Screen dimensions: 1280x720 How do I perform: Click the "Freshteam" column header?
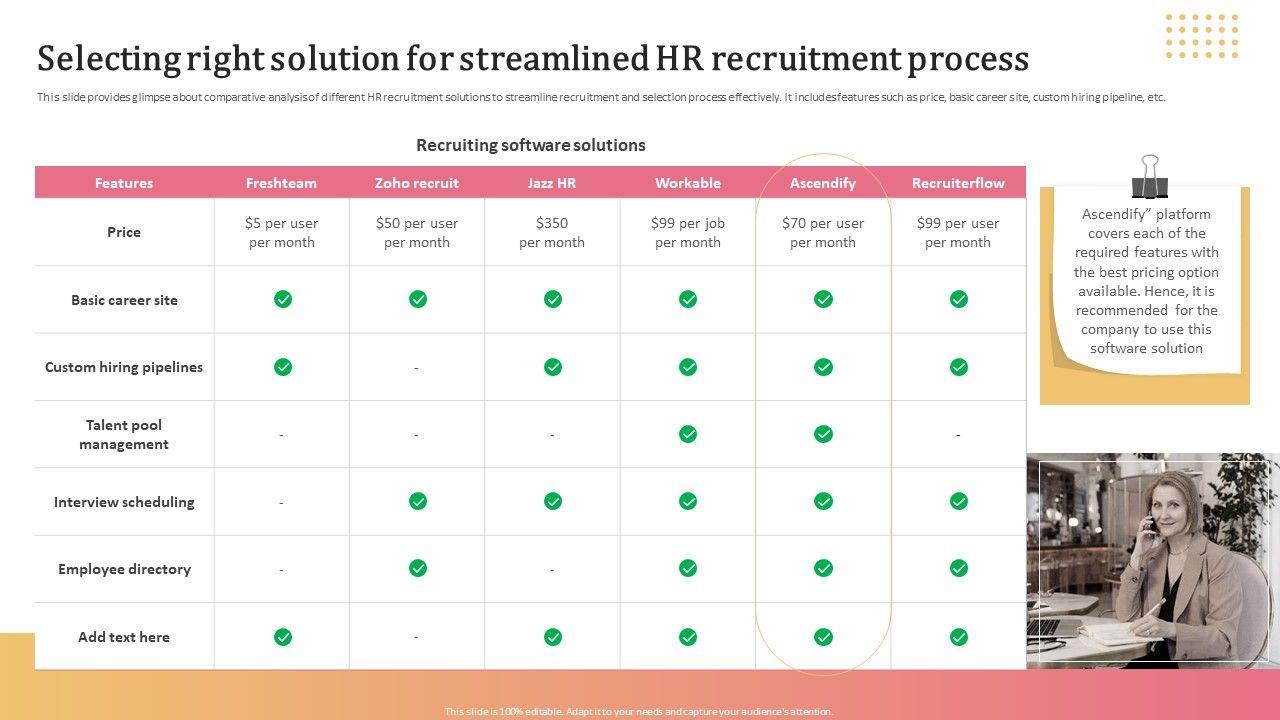pyautogui.click(x=281, y=183)
